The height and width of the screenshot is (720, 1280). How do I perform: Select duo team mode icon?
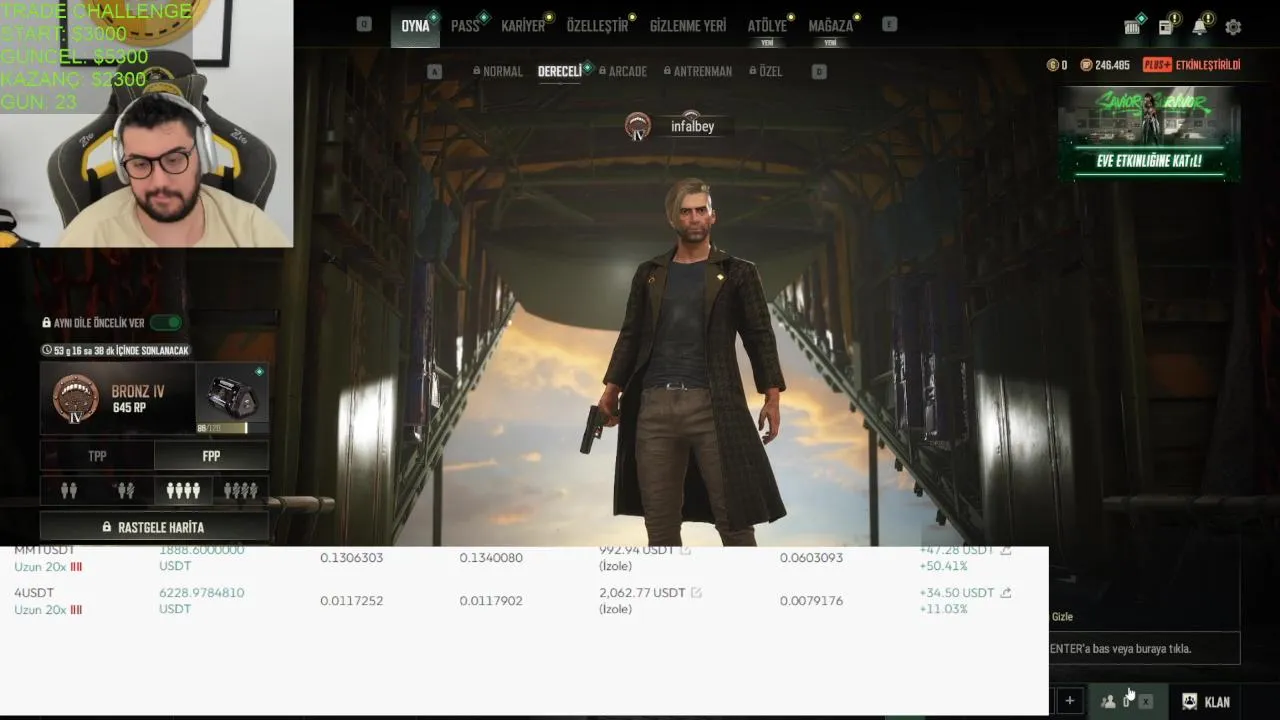(69, 491)
